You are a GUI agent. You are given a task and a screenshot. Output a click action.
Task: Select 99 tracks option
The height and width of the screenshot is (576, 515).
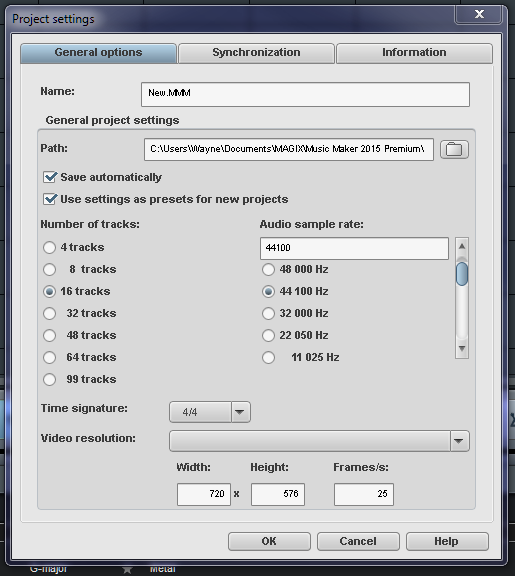click(x=50, y=379)
